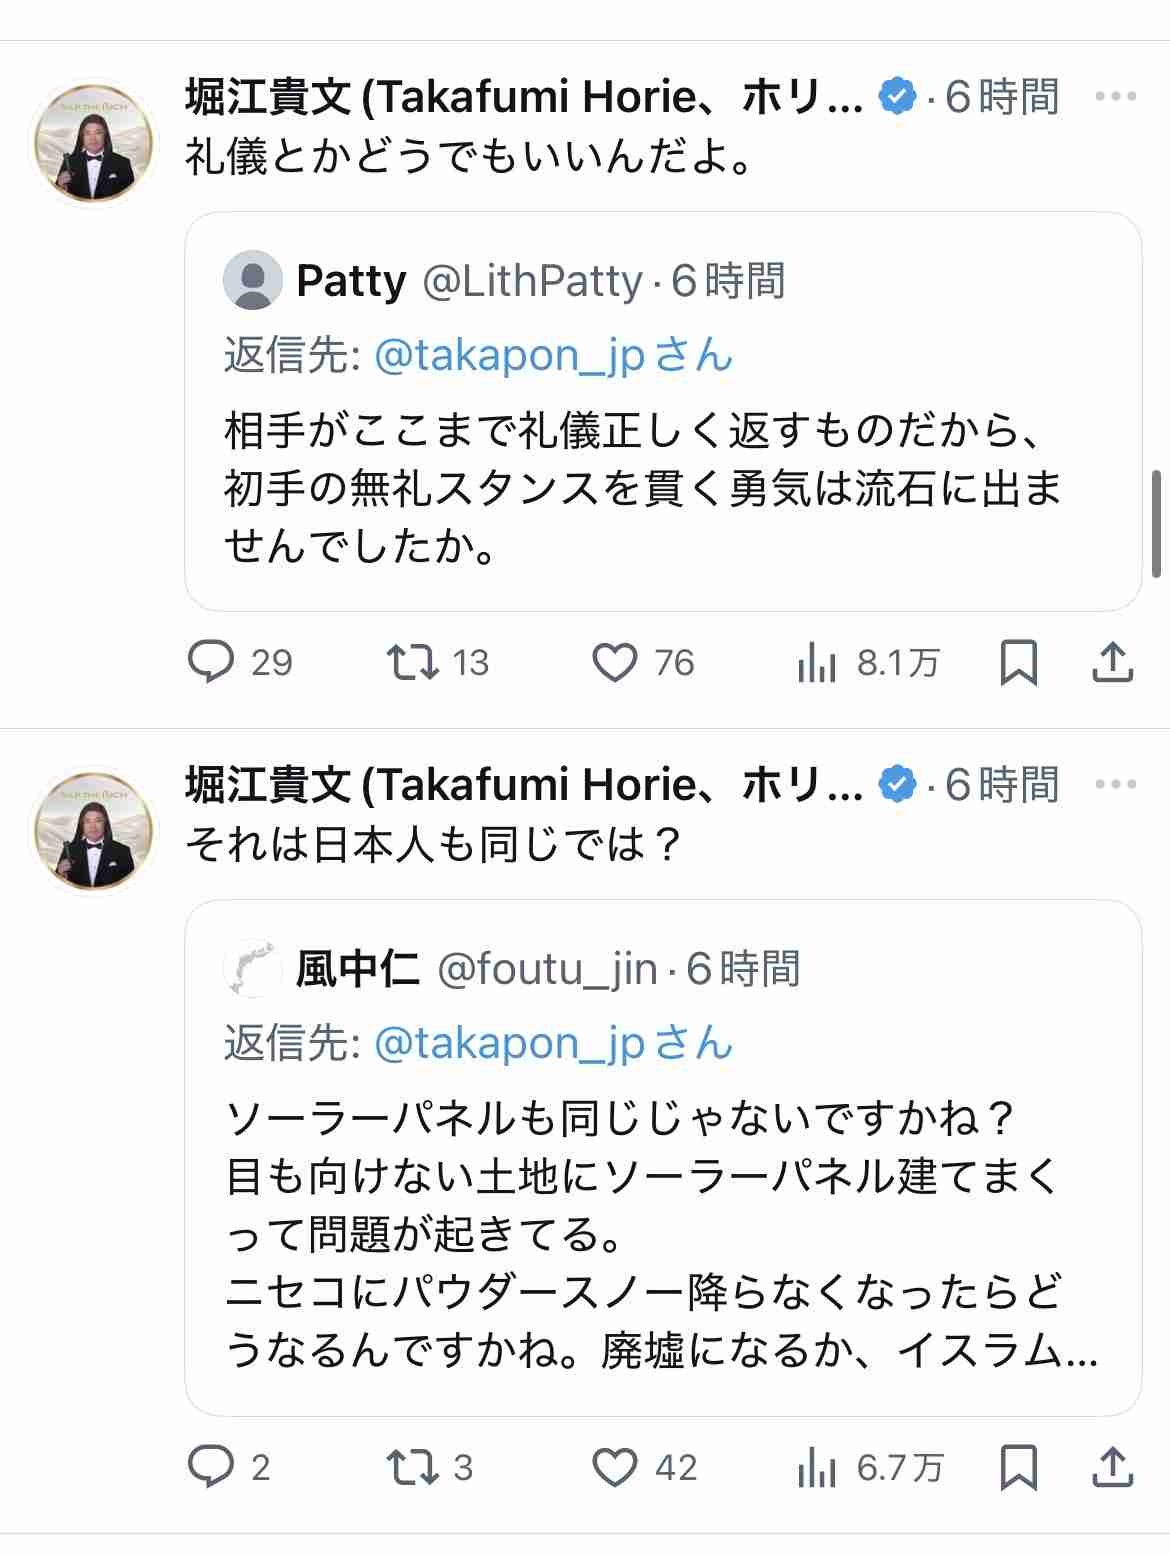The width and height of the screenshot is (1170, 1555).
Task: Open @takapon_jp link in 風中仁's quoted reply
Action: point(508,1044)
